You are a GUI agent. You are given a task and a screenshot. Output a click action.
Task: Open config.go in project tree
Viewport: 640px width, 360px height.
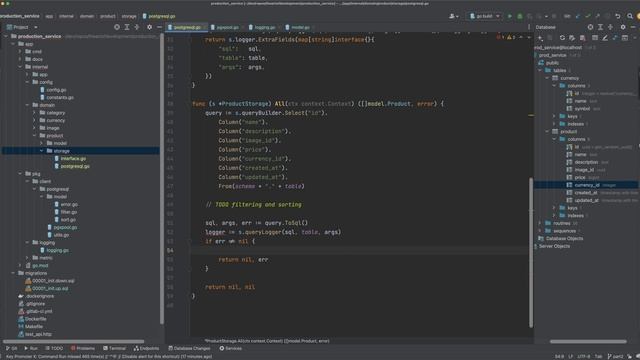click(56, 90)
